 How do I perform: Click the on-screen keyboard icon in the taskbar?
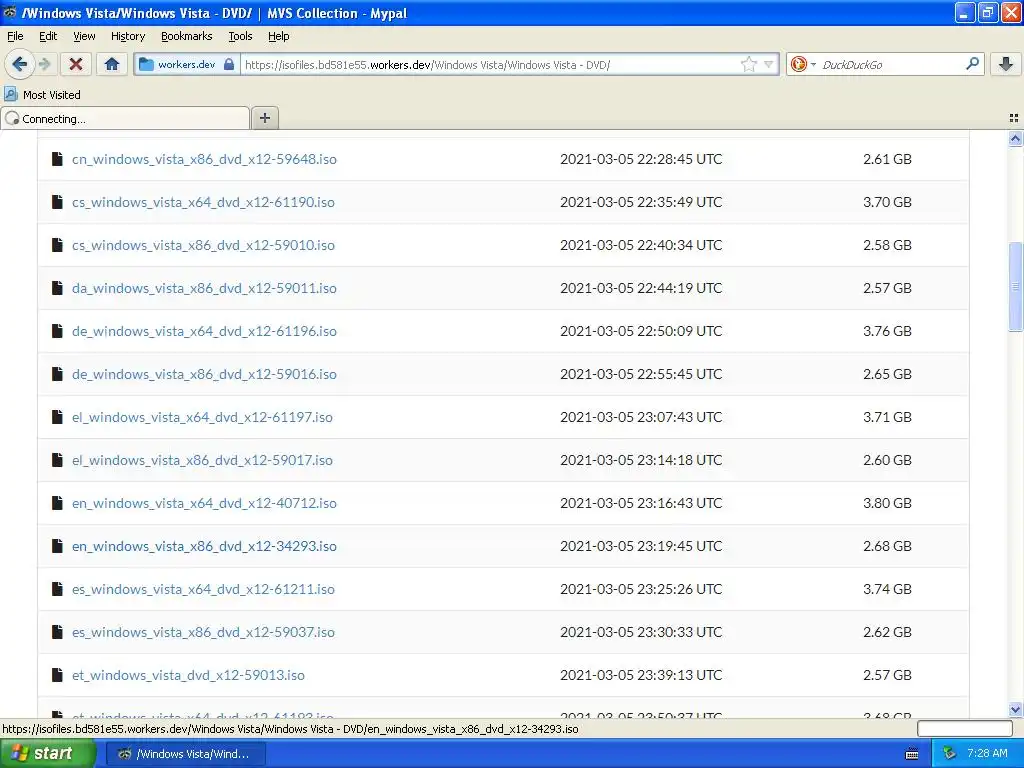tap(912, 754)
